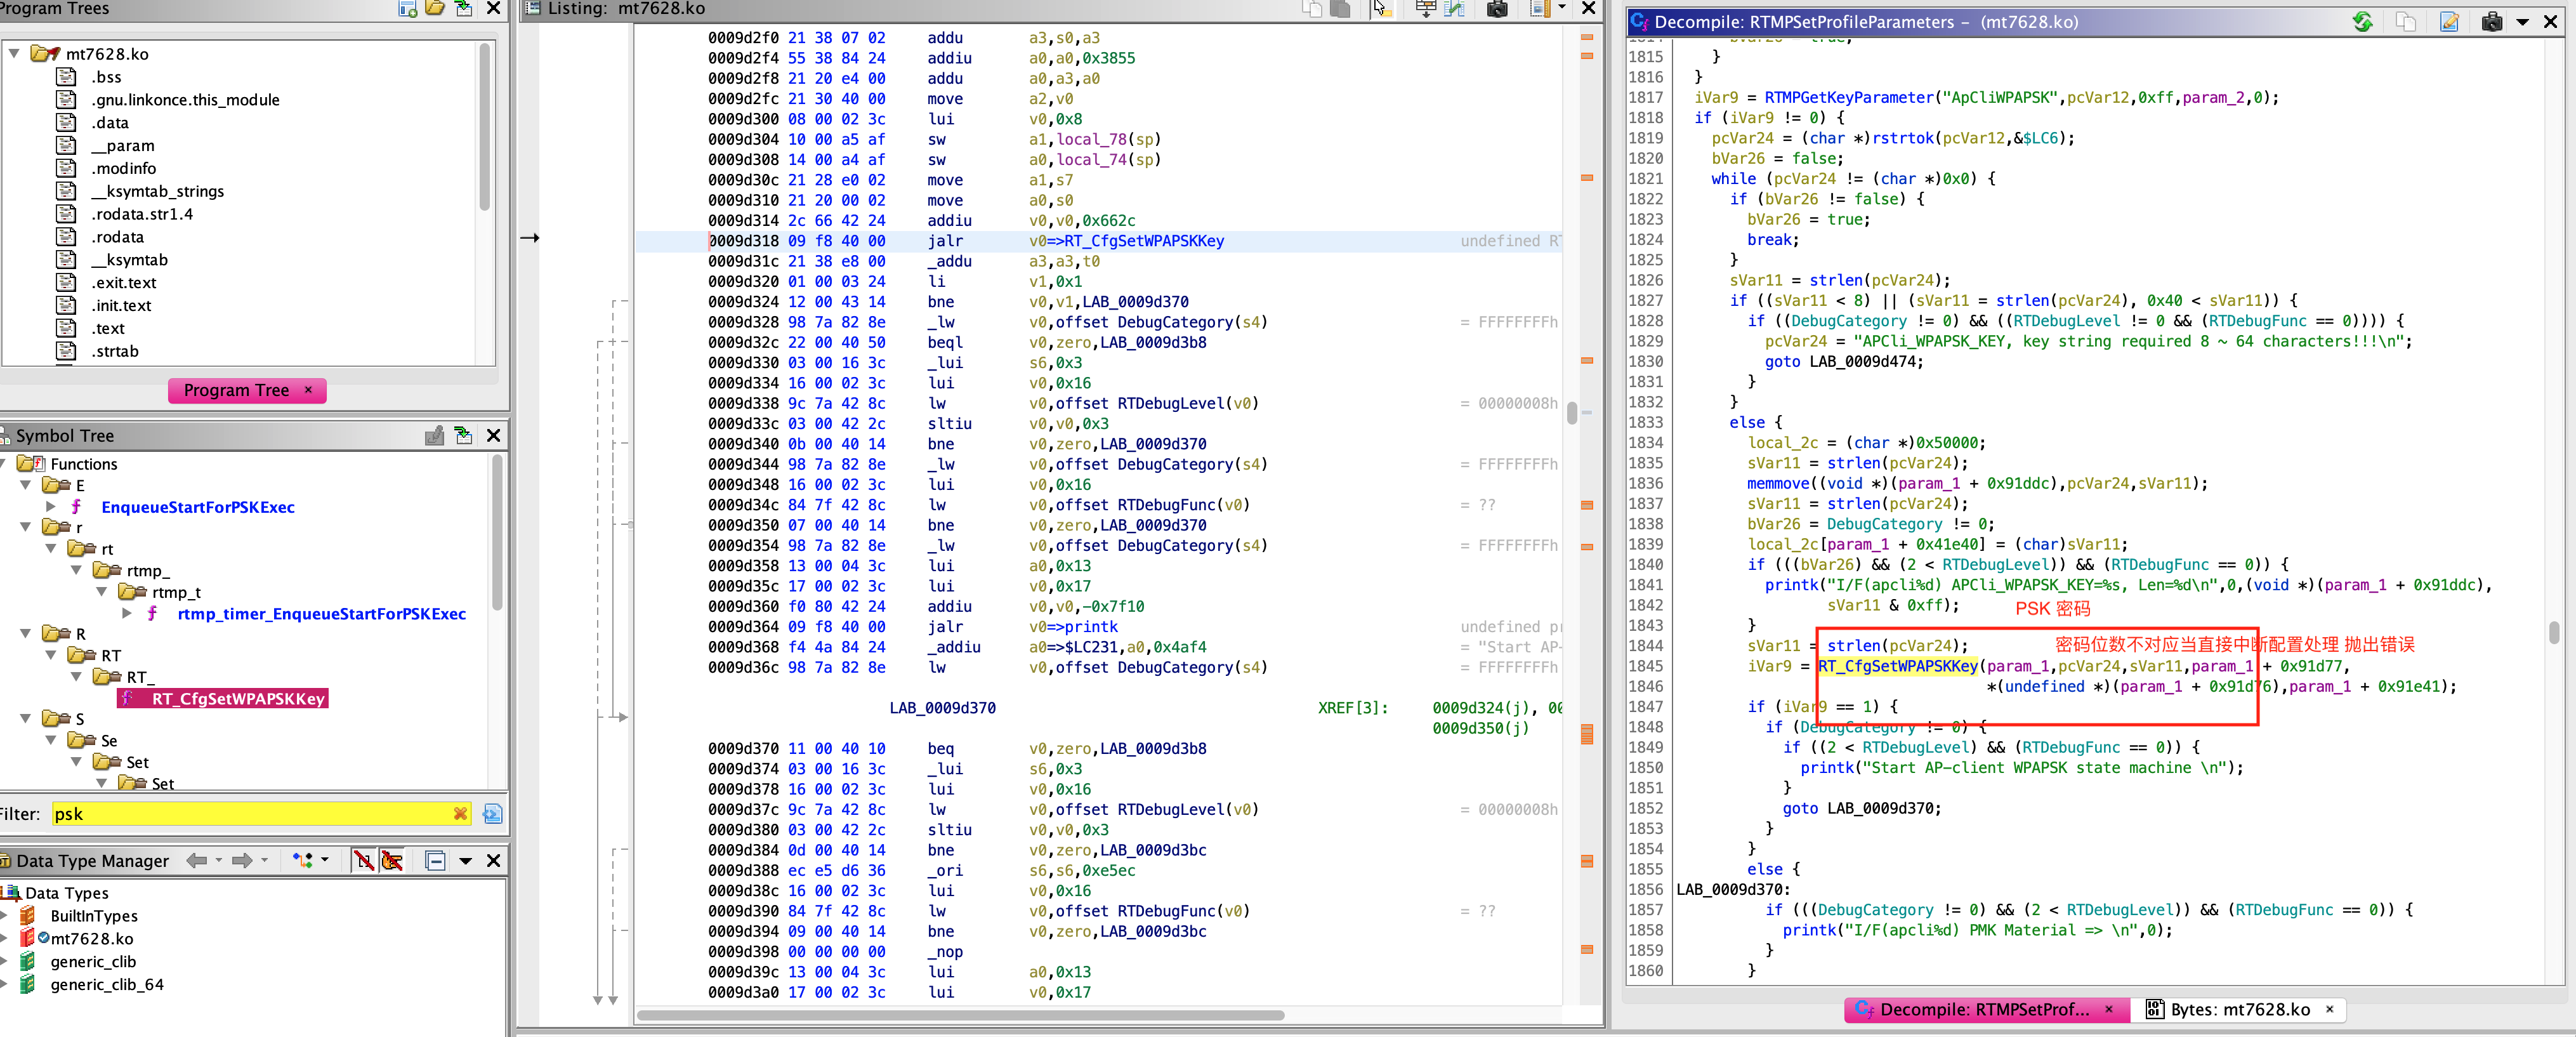
Task: Click jalr instruction at address 0009d318
Action: 945,240
